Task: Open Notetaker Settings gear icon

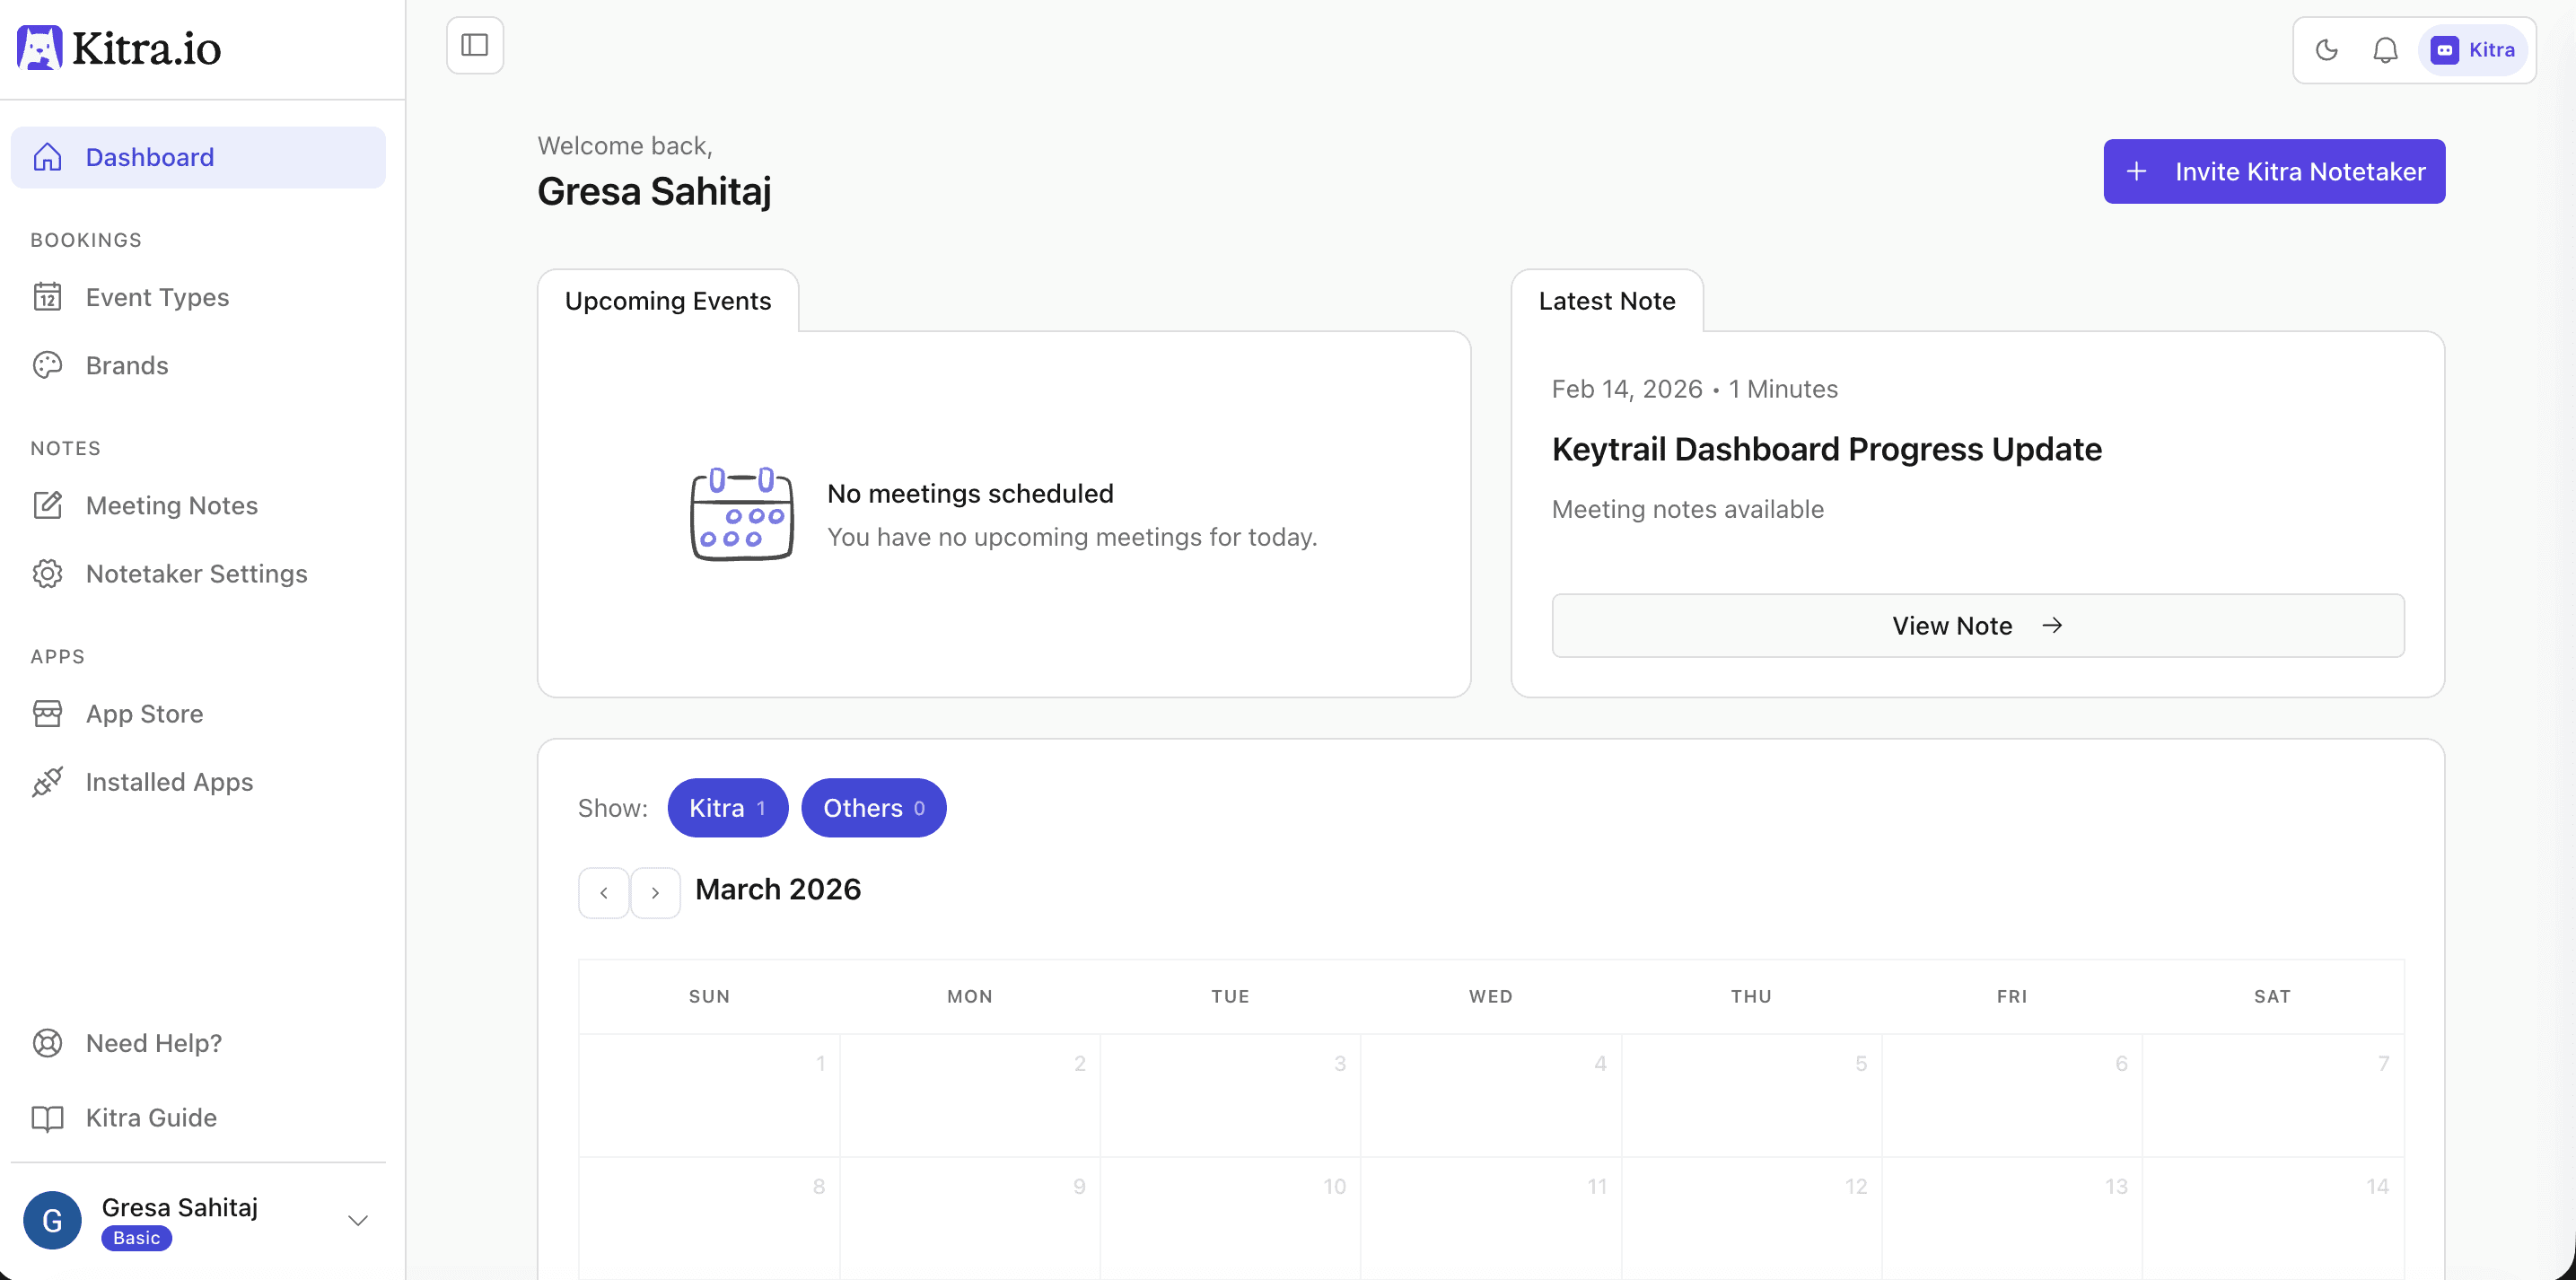Action: [x=47, y=573]
